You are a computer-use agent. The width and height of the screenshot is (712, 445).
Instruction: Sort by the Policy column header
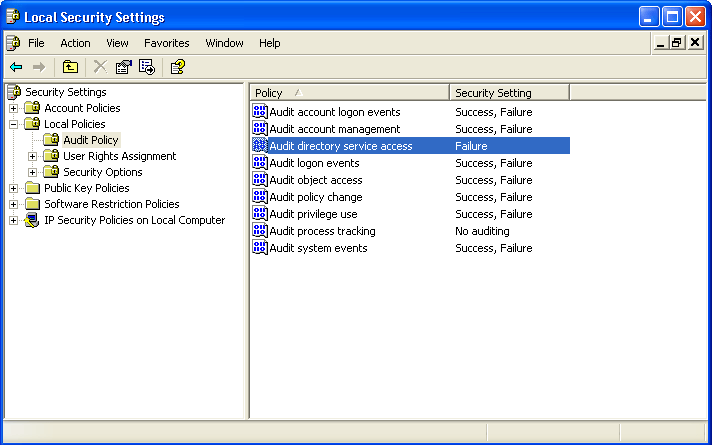click(x=348, y=93)
